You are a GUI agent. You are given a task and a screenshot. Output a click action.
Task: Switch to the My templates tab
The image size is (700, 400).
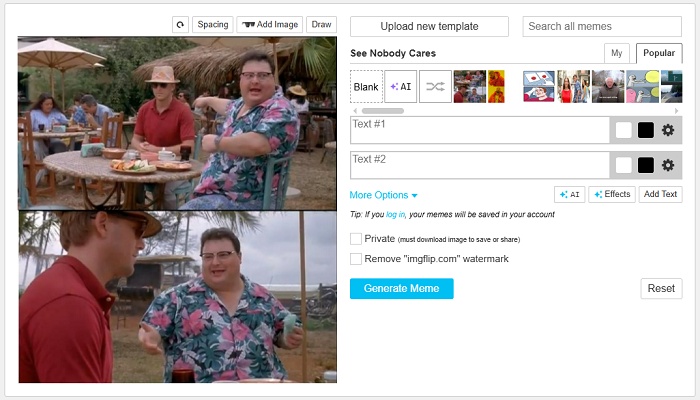click(x=617, y=54)
